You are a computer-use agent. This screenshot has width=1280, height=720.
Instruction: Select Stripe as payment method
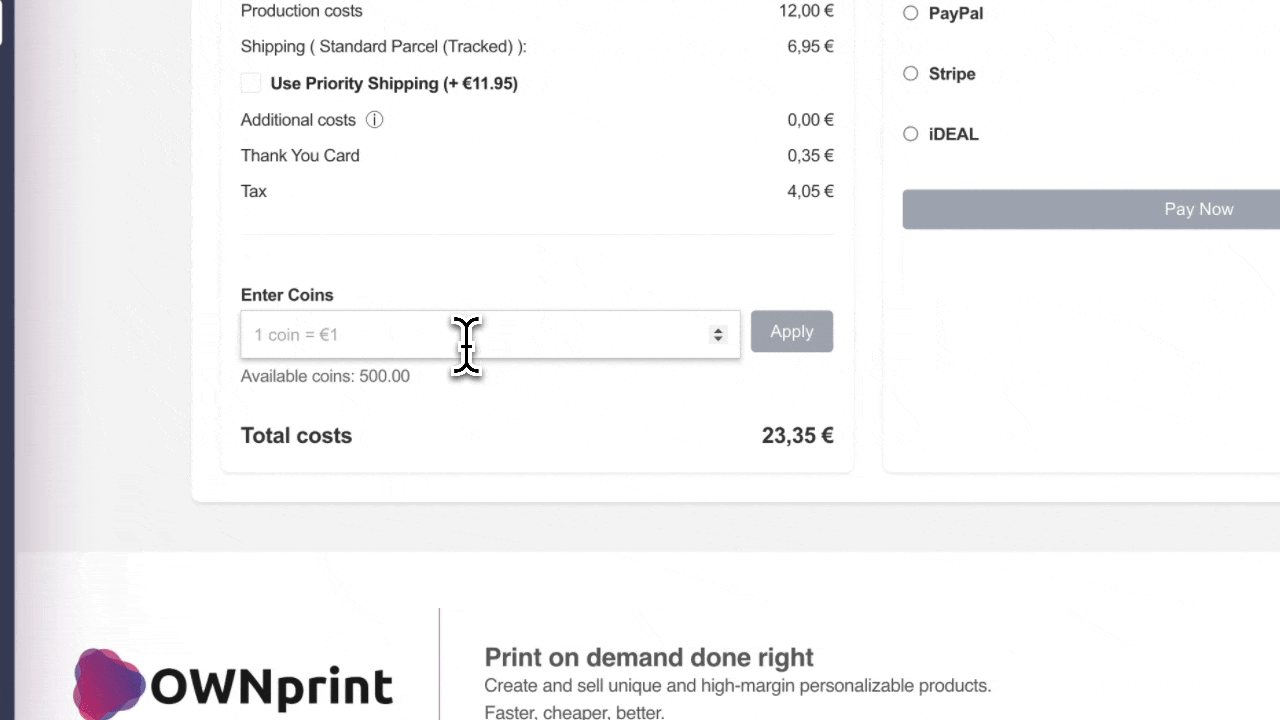coord(910,73)
